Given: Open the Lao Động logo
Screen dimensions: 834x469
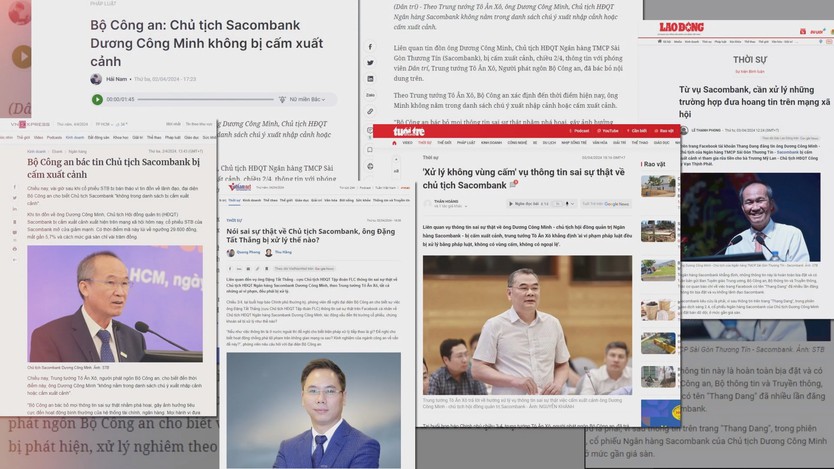Looking at the screenshot, I should (x=681, y=28).
